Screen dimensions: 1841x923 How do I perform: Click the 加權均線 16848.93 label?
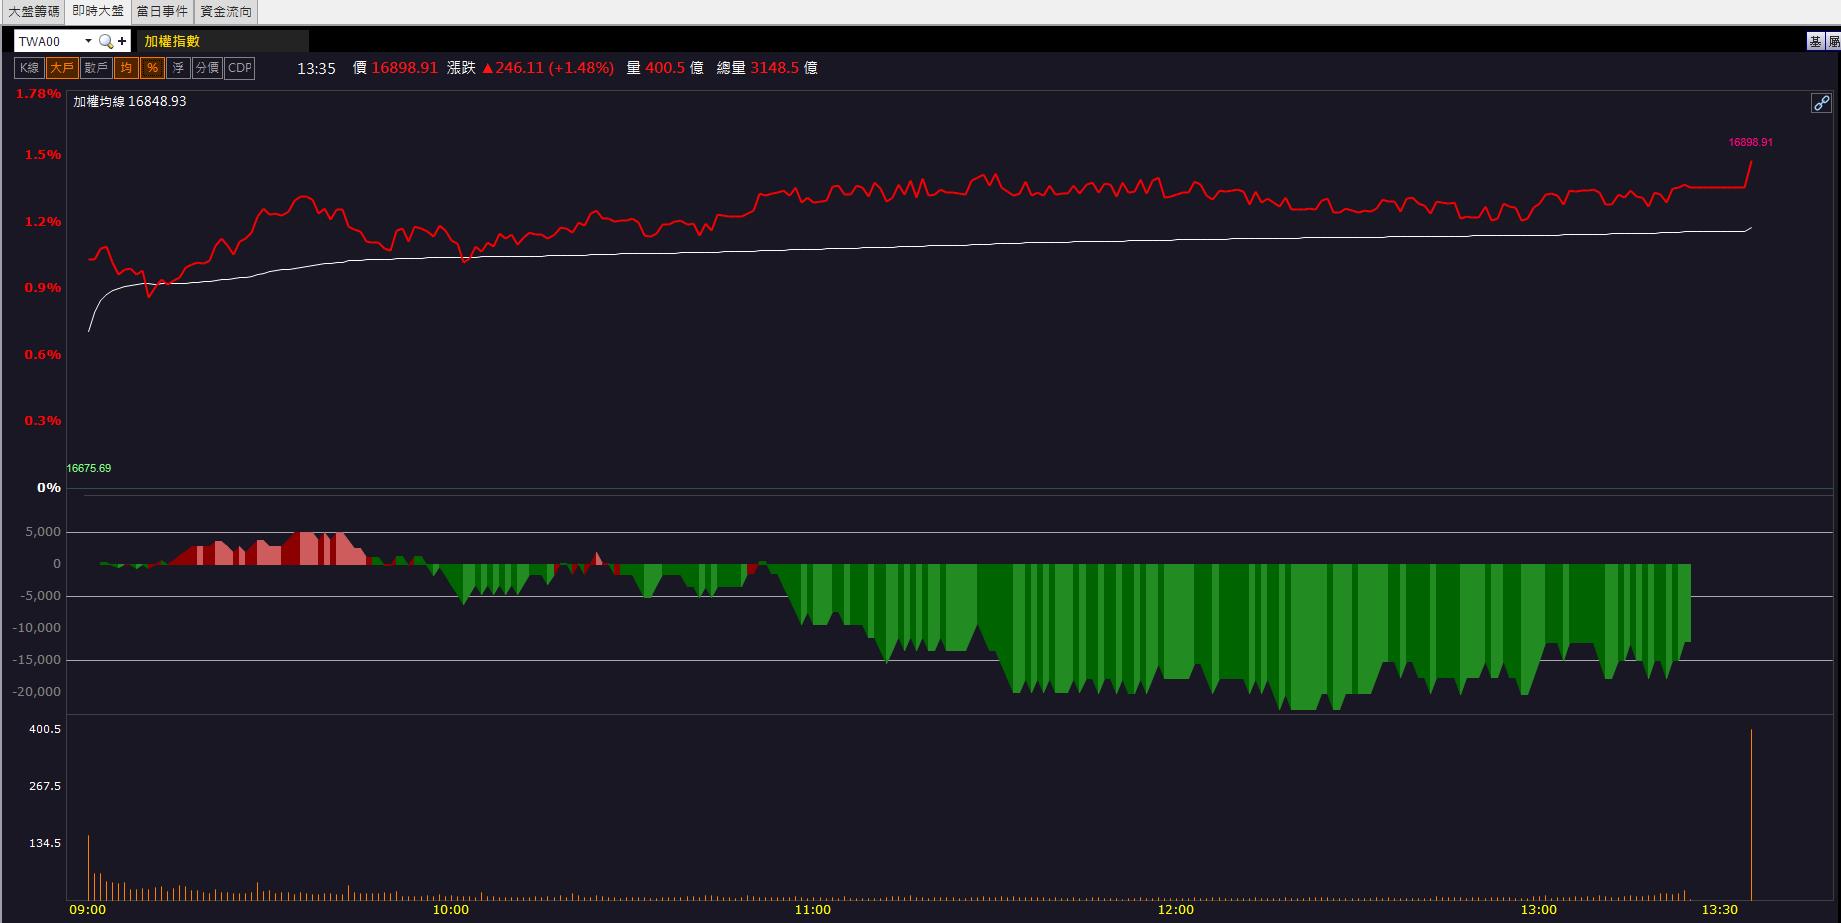click(130, 101)
